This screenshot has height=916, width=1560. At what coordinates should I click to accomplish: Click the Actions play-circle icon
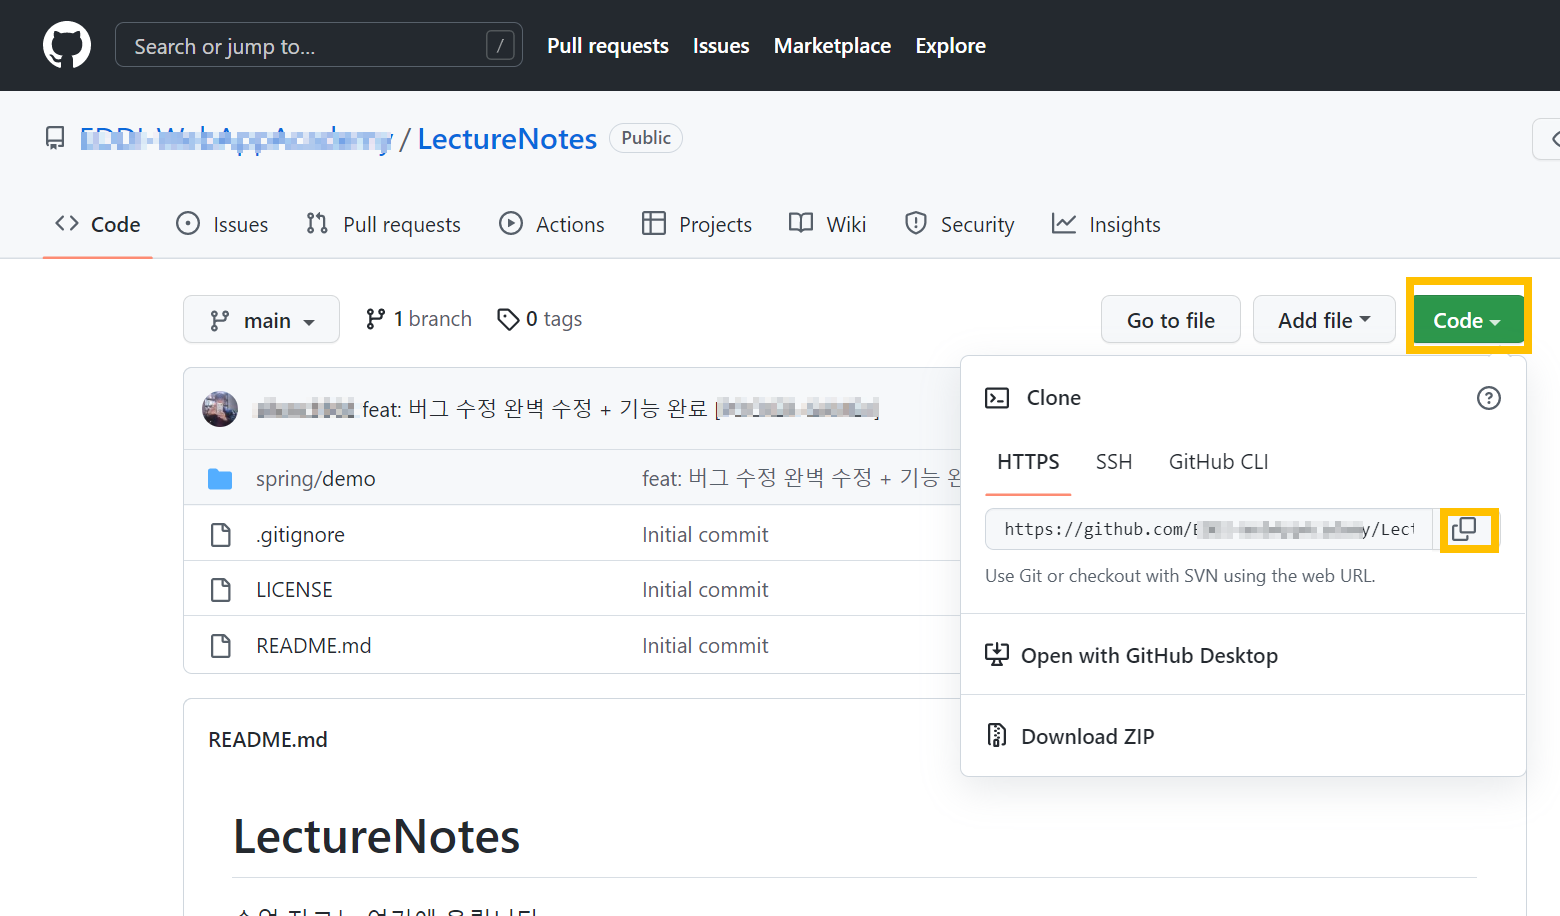pos(511,224)
